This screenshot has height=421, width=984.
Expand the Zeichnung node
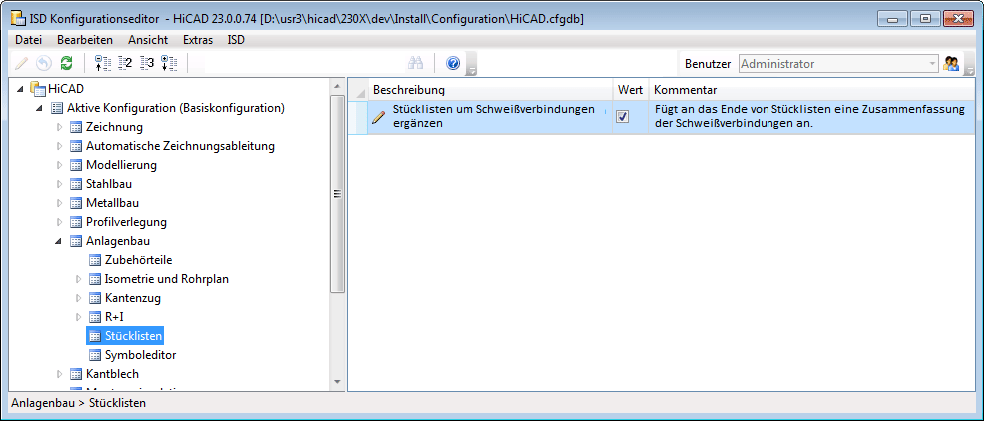(60, 127)
